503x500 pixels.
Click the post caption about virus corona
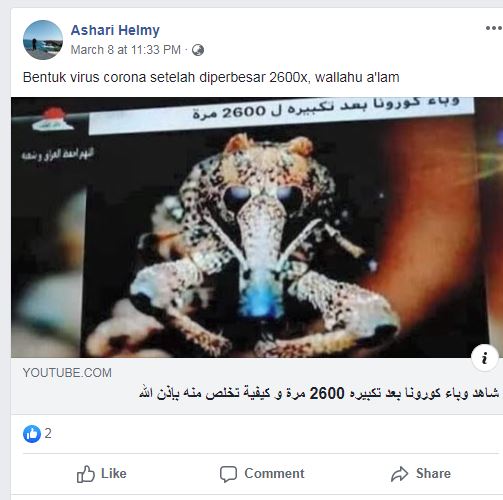(x=211, y=77)
